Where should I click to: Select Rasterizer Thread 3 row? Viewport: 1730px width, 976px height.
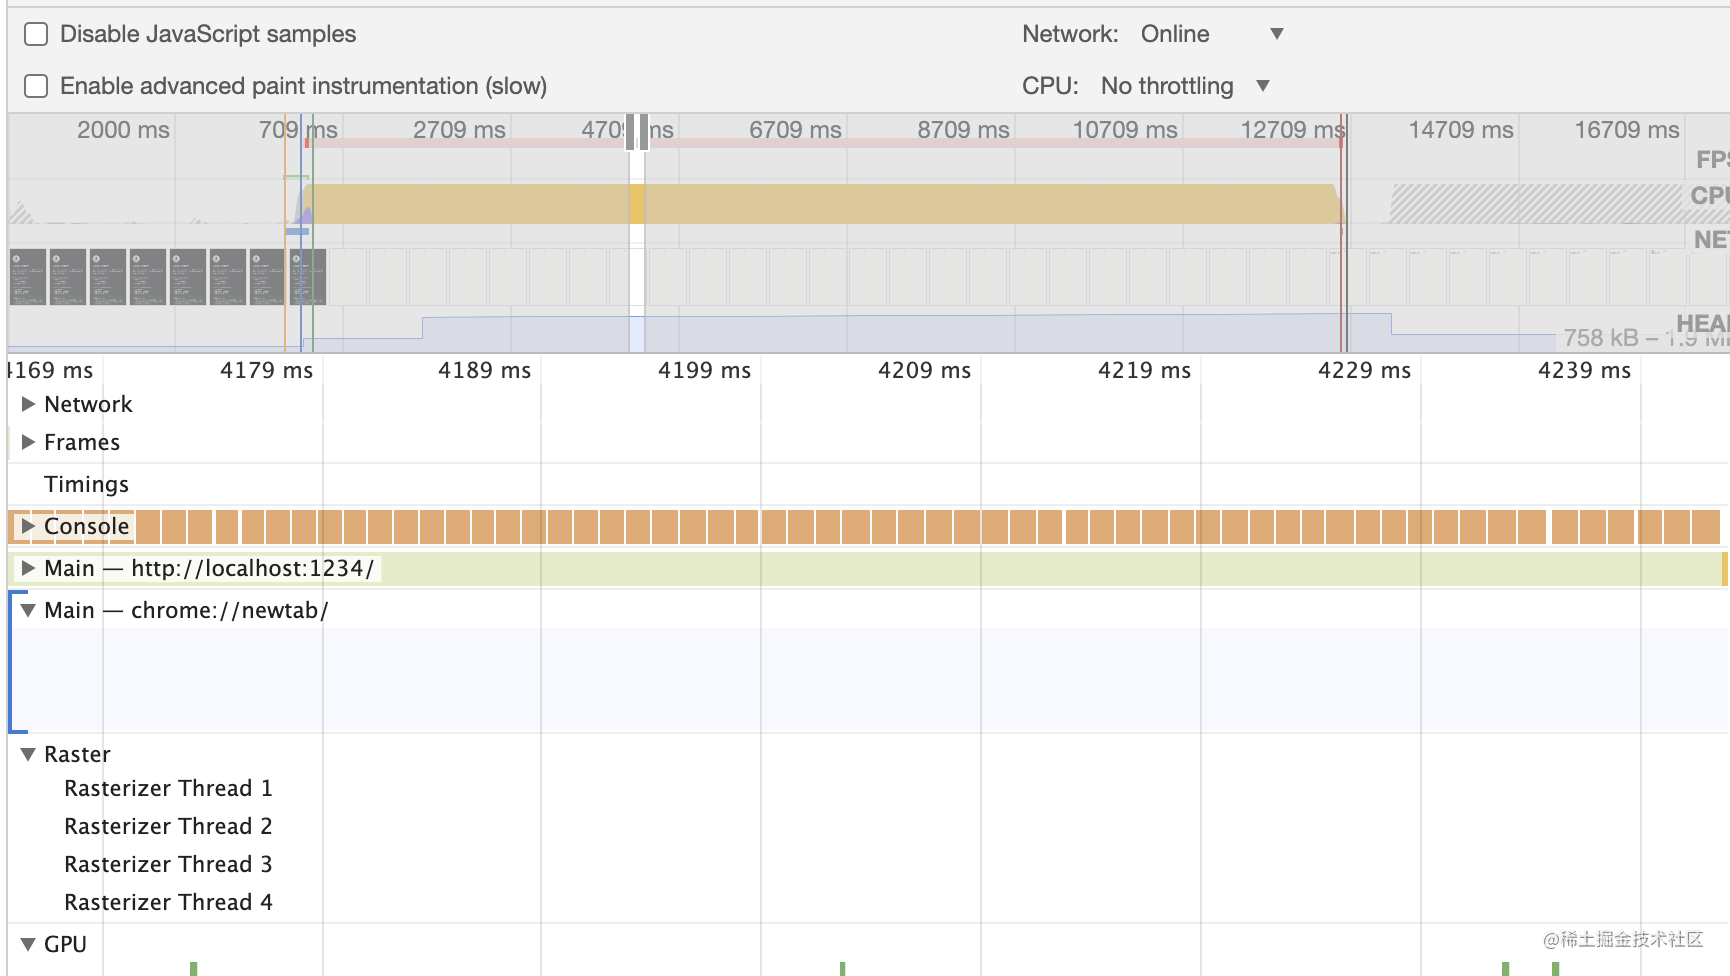(x=168, y=864)
